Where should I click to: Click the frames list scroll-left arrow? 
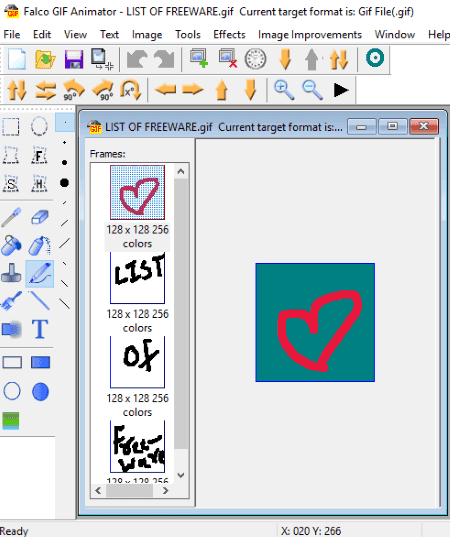[x=98, y=490]
